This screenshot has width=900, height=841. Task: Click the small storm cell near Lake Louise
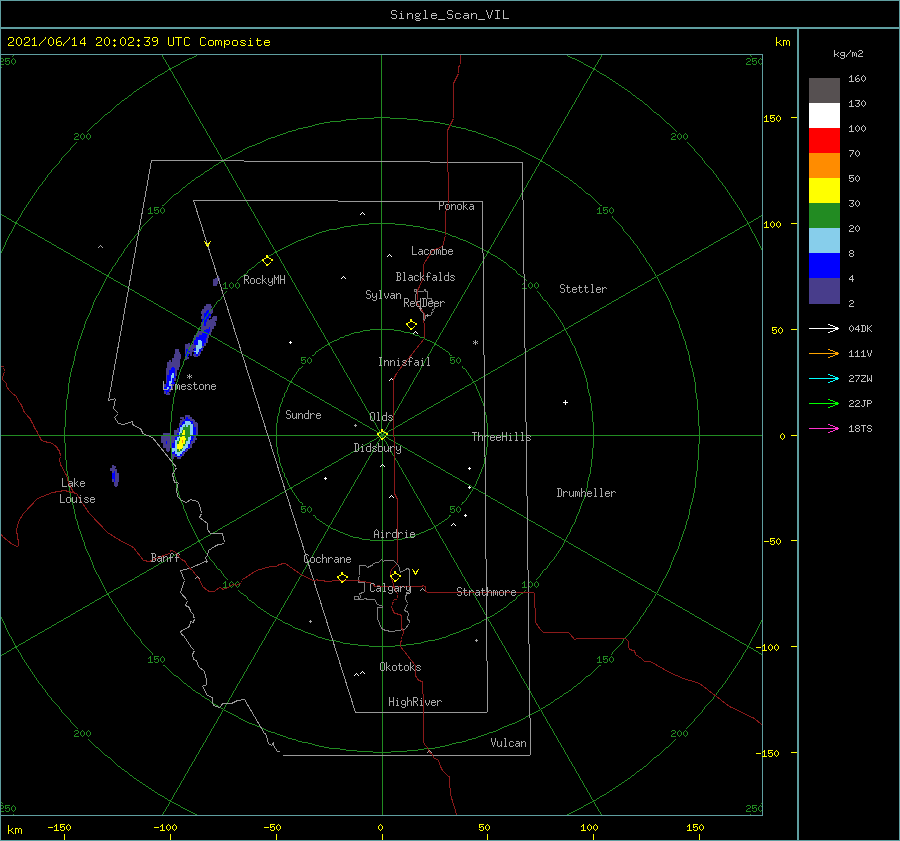(115, 476)
